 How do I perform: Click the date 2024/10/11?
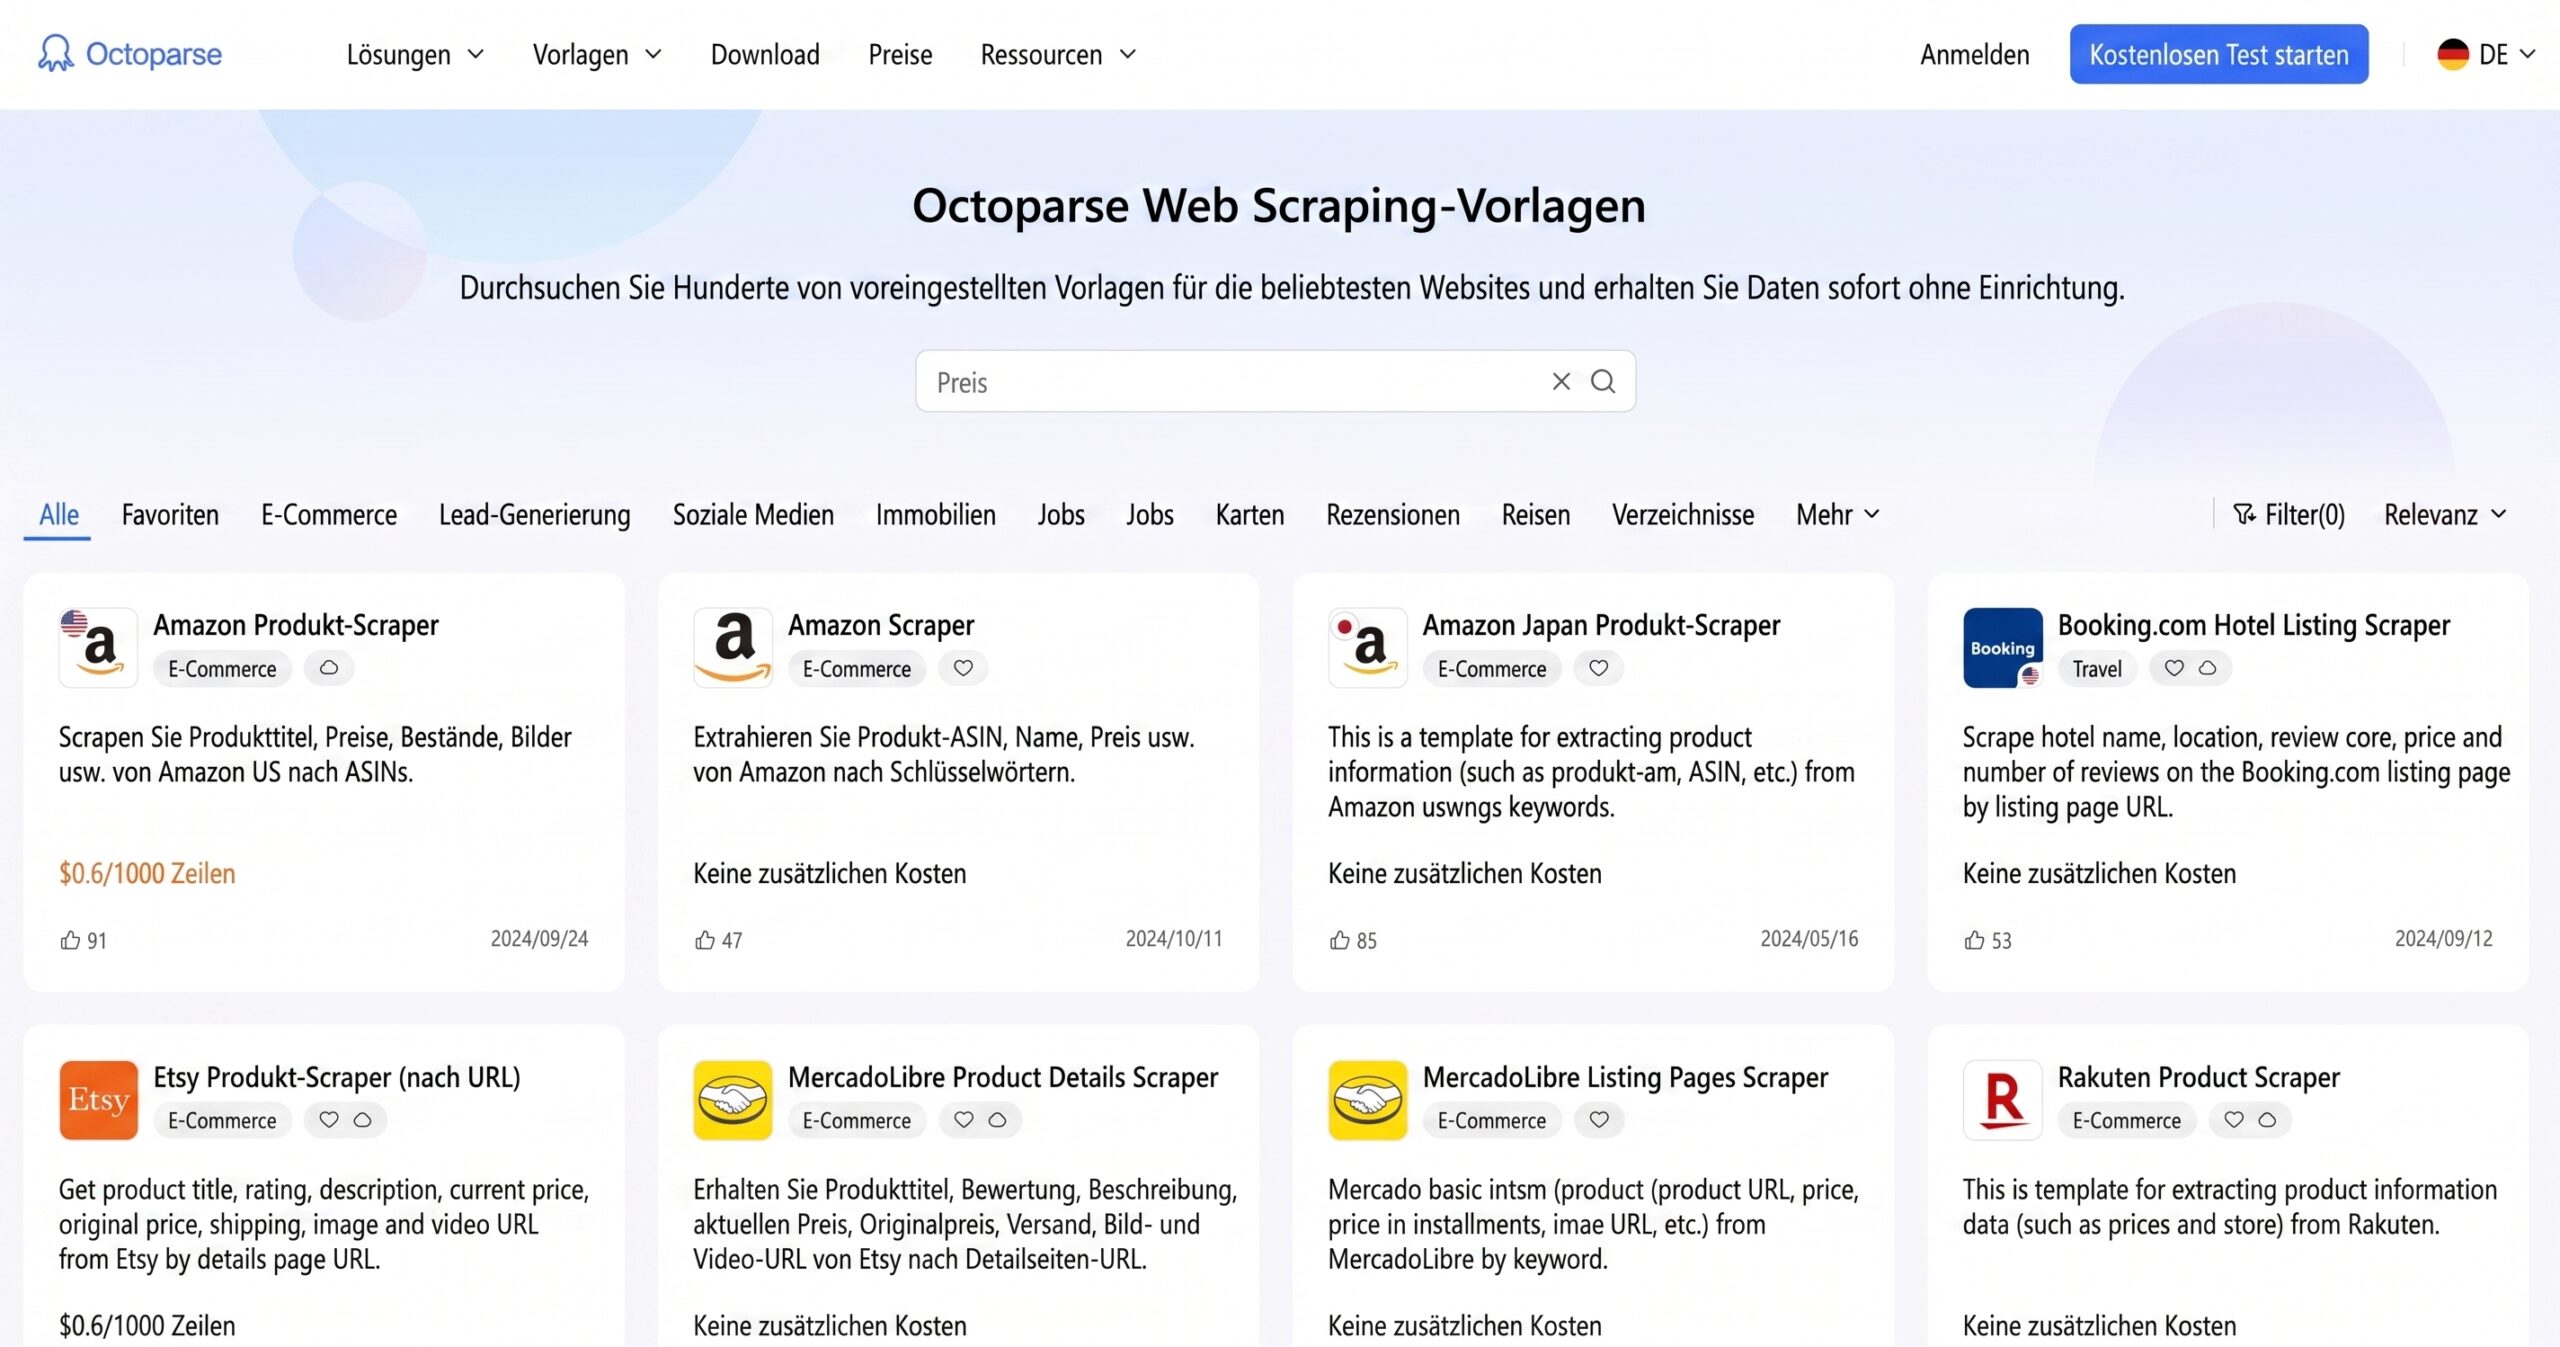1173,938
